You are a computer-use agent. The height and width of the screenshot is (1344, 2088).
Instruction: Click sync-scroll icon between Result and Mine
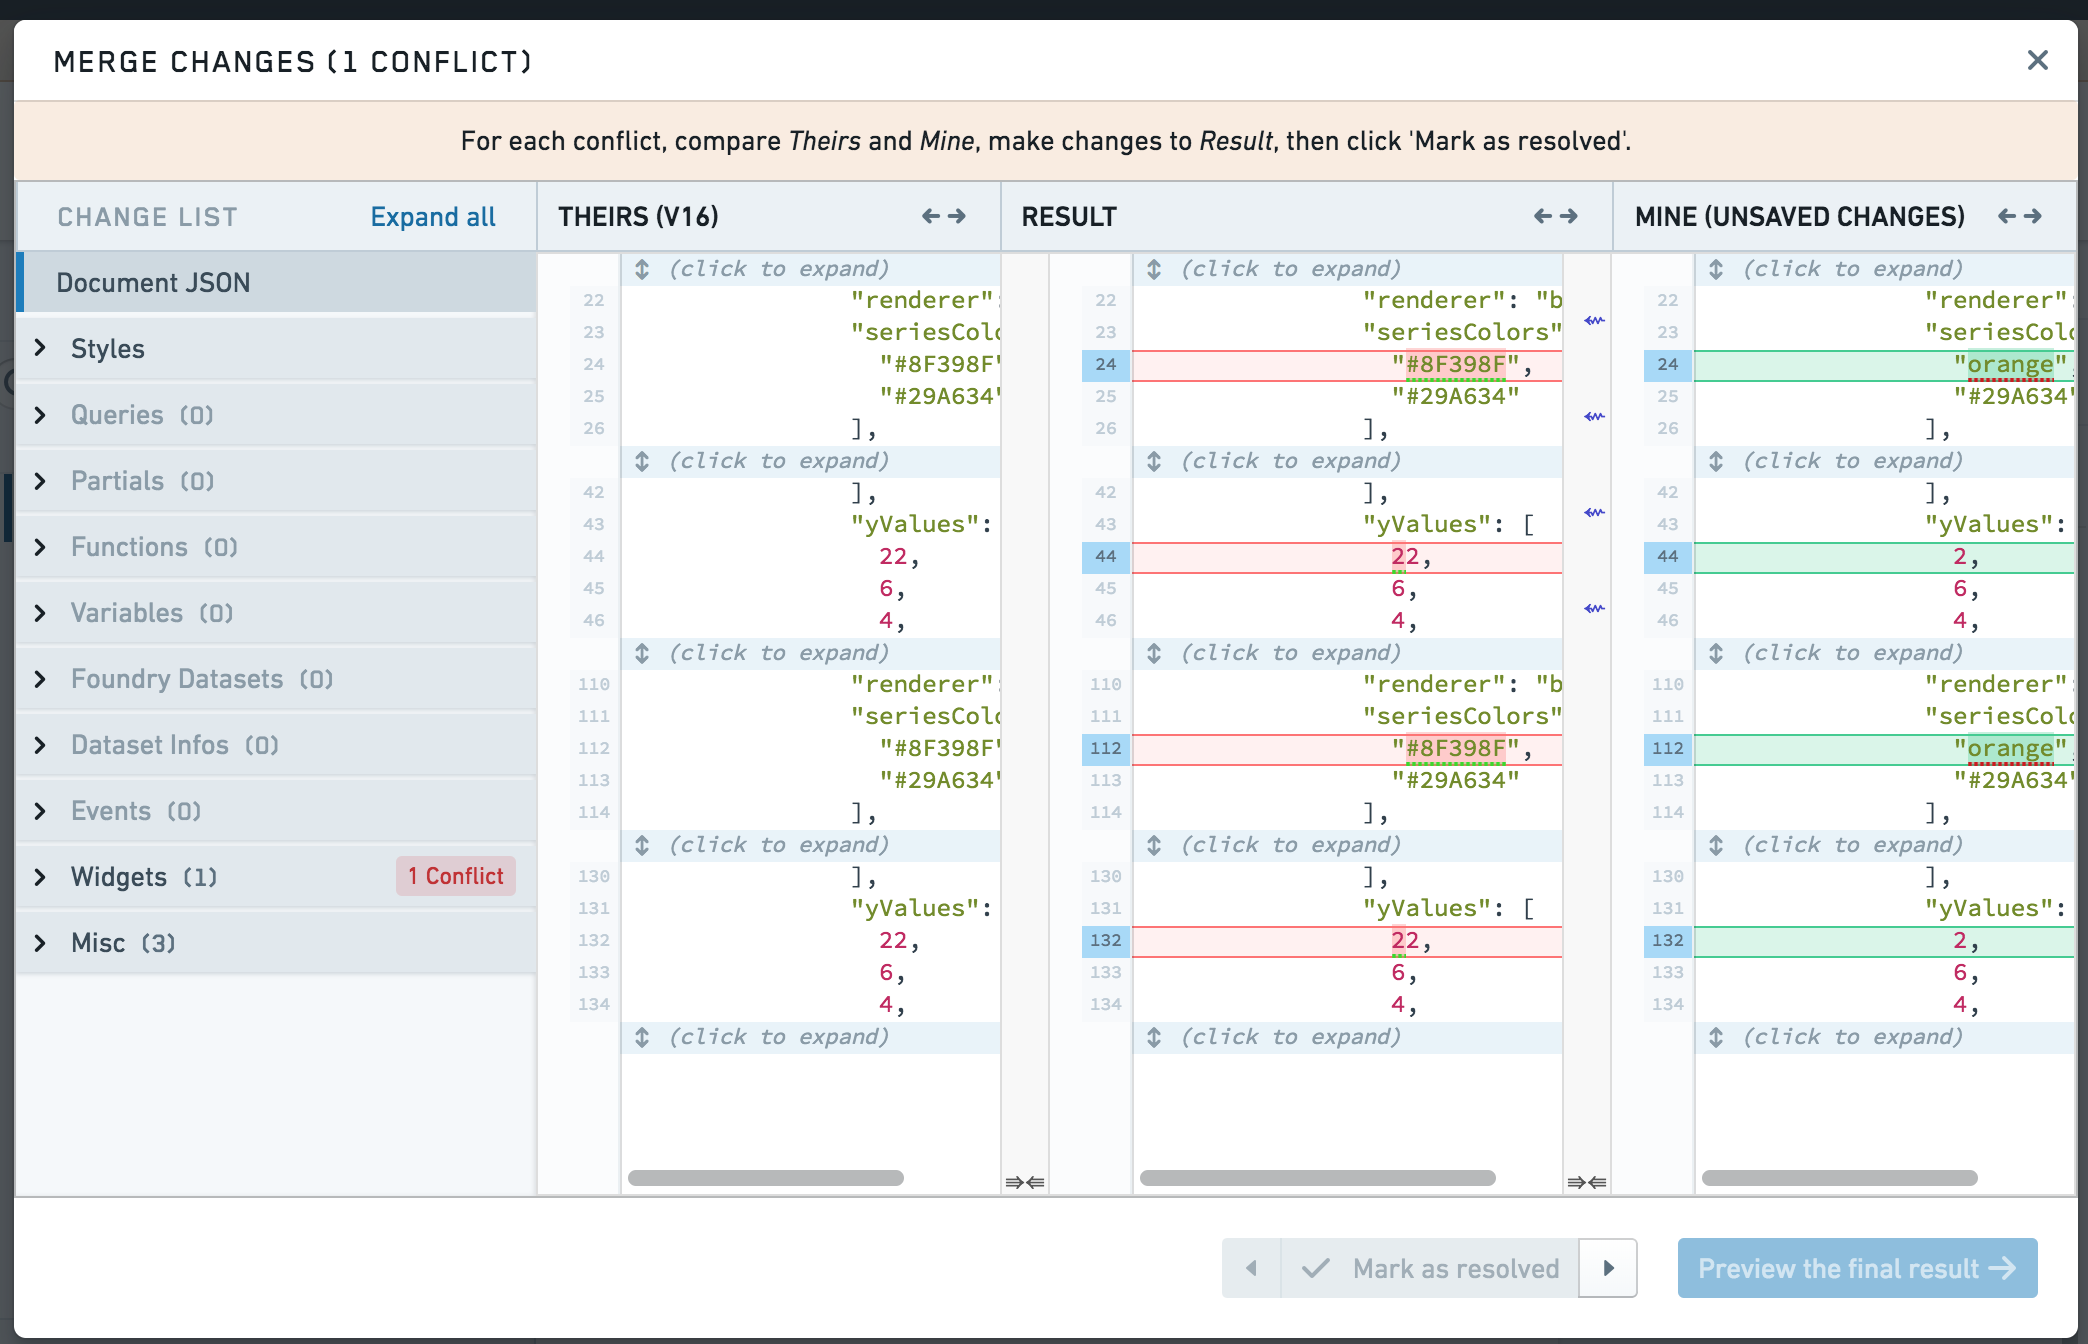point(1587,1183)
